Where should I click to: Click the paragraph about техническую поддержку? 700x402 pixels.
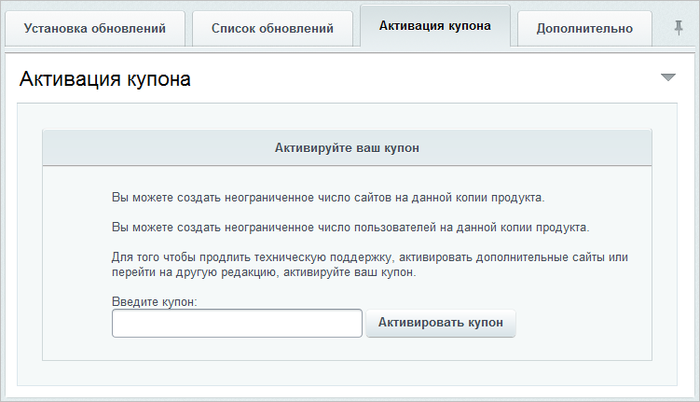[x=370, y=264]
